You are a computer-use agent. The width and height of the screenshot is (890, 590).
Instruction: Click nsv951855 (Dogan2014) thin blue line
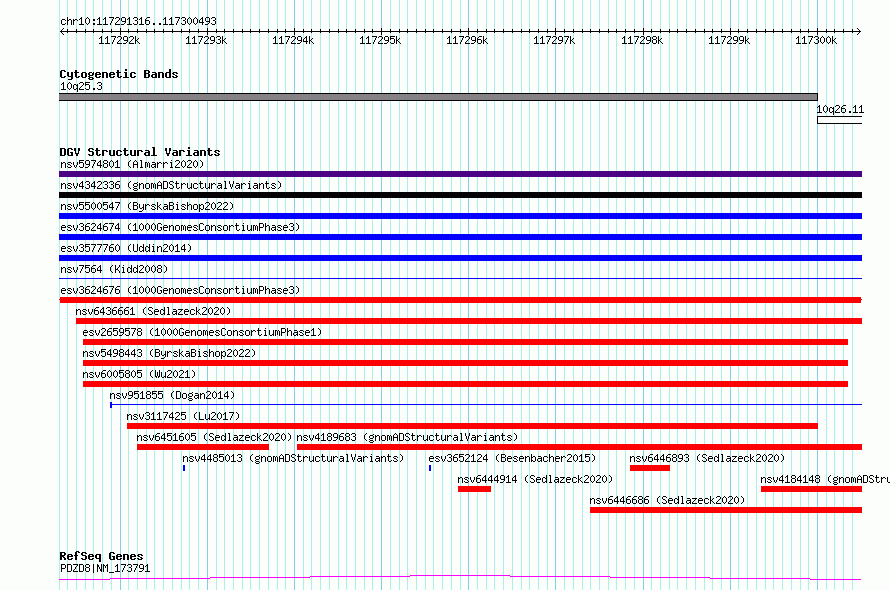(x=486, y=405)
